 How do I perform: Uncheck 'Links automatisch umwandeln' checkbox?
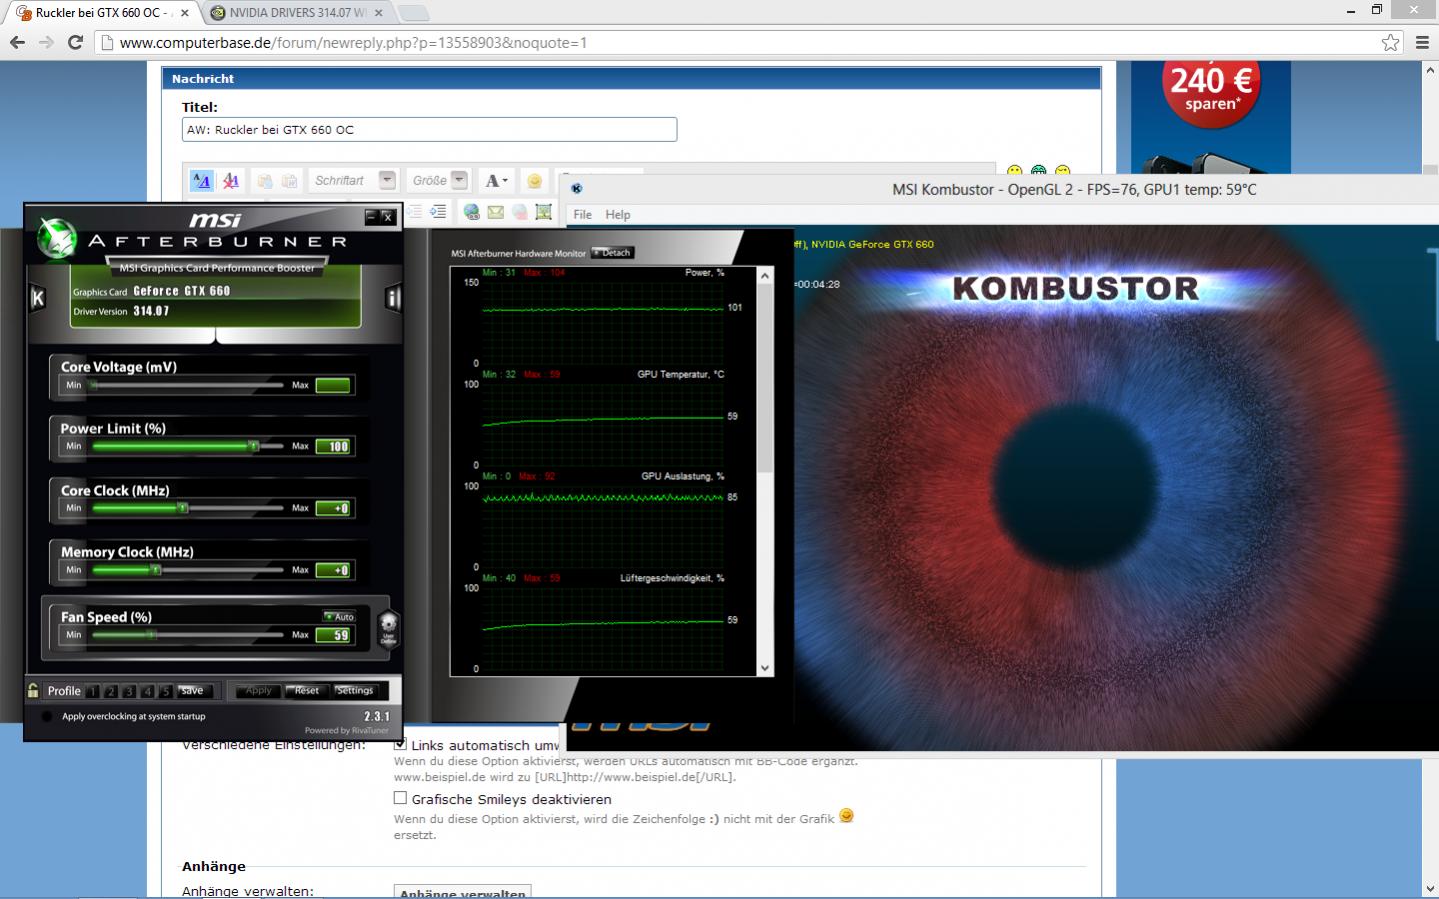[x=400, y=744]
